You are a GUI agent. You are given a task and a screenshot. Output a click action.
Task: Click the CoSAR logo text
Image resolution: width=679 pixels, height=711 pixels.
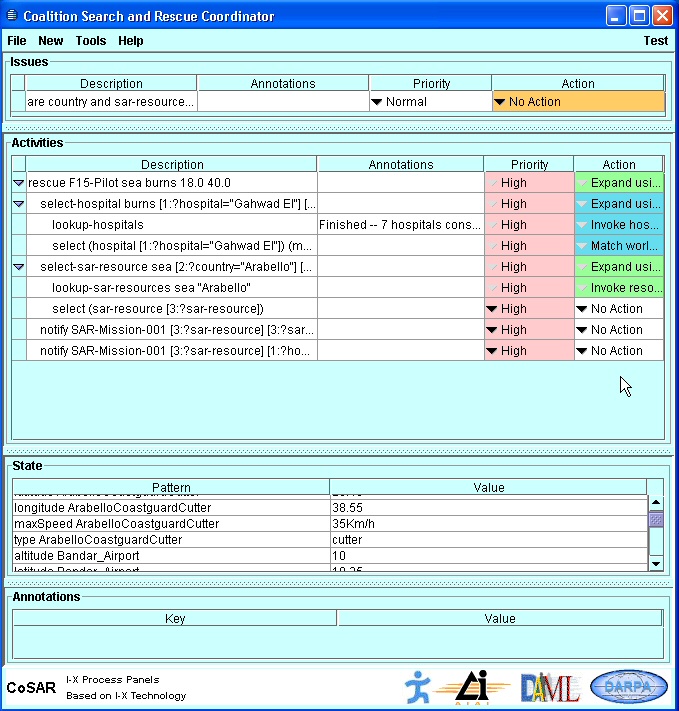31,687
